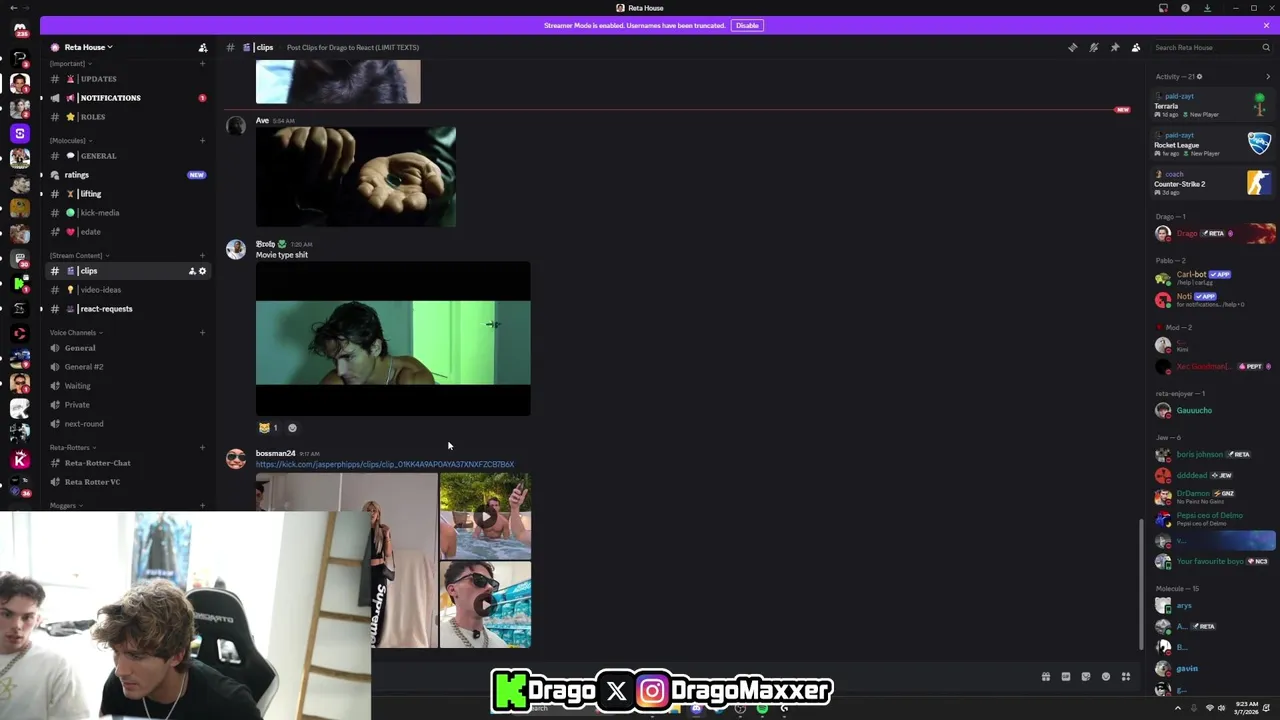Open the kick.com jasperphipps clip link

click(x=385, y=464)
